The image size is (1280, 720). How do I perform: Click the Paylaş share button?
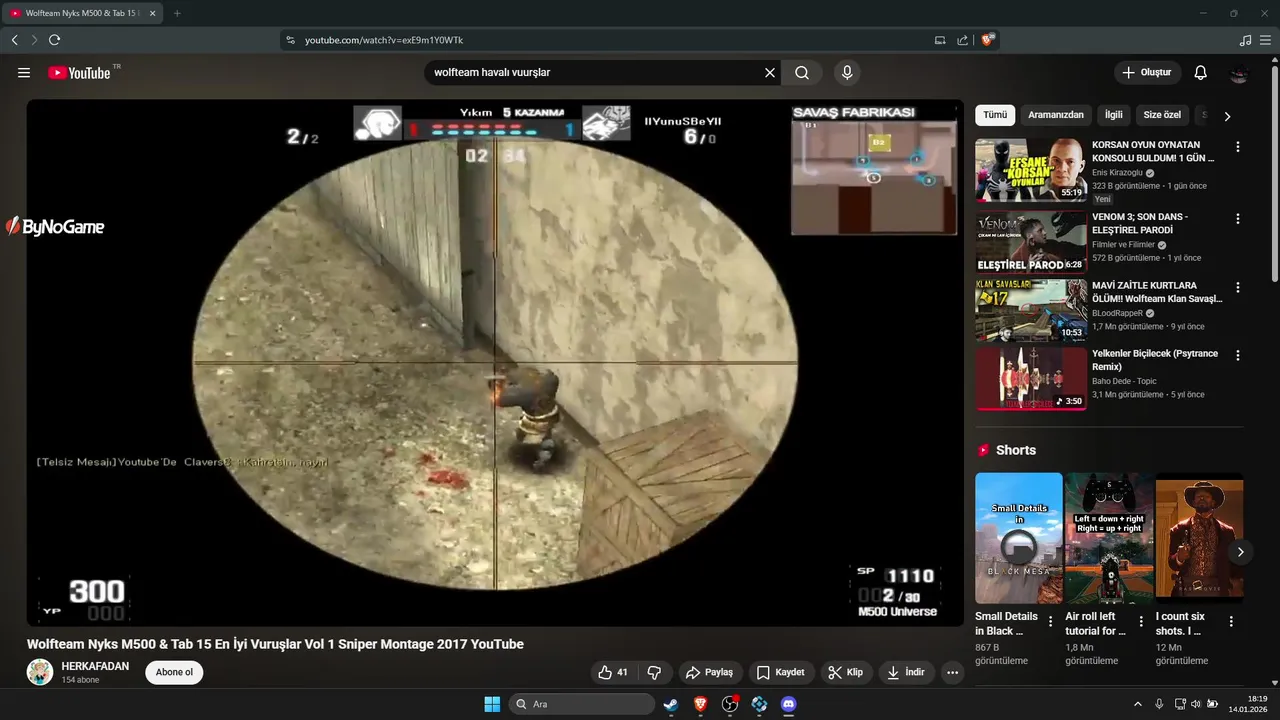[711, 672]
